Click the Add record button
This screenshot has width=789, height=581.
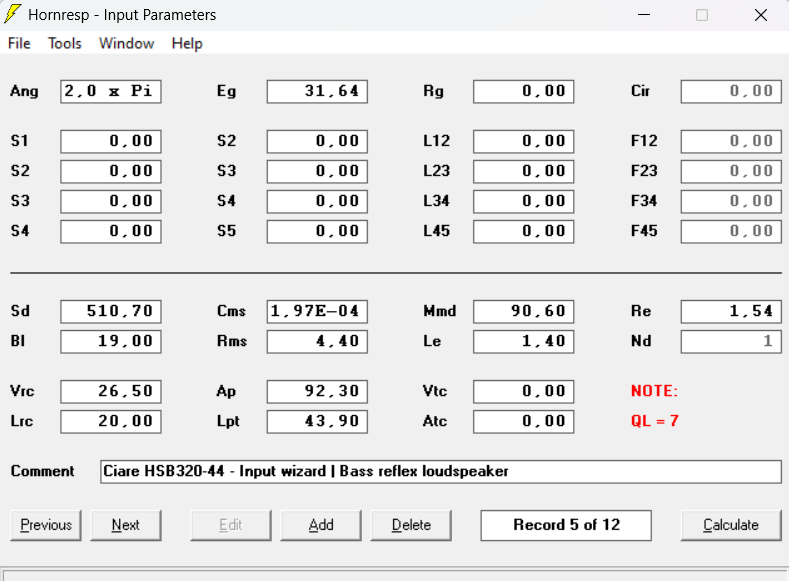point(321,525)
